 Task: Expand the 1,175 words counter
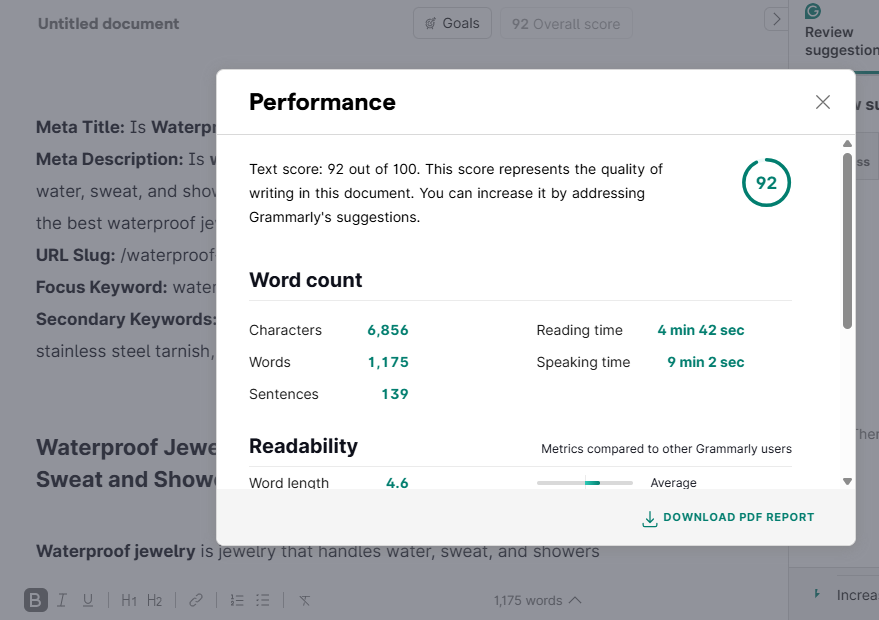537,600
